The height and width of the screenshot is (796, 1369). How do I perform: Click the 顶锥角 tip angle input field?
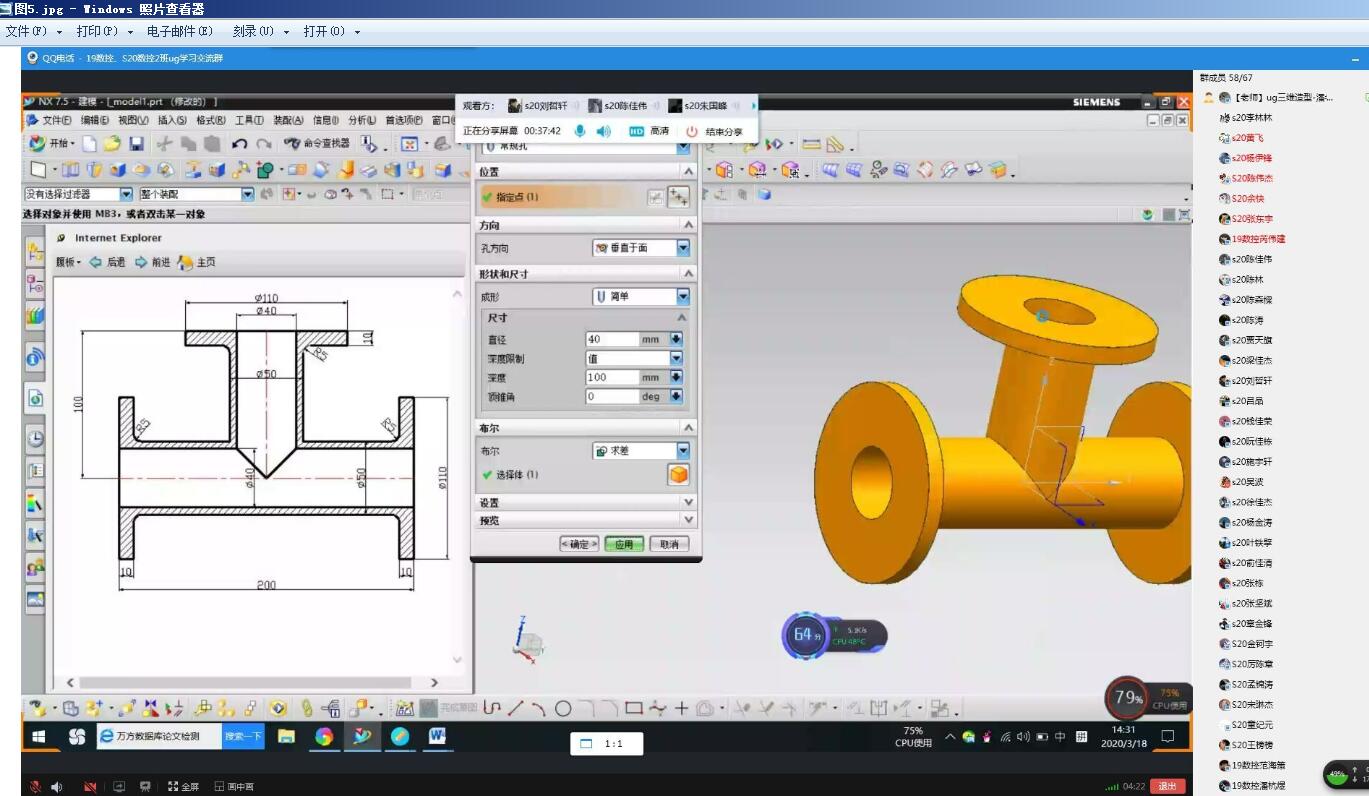tap(612, 397)
